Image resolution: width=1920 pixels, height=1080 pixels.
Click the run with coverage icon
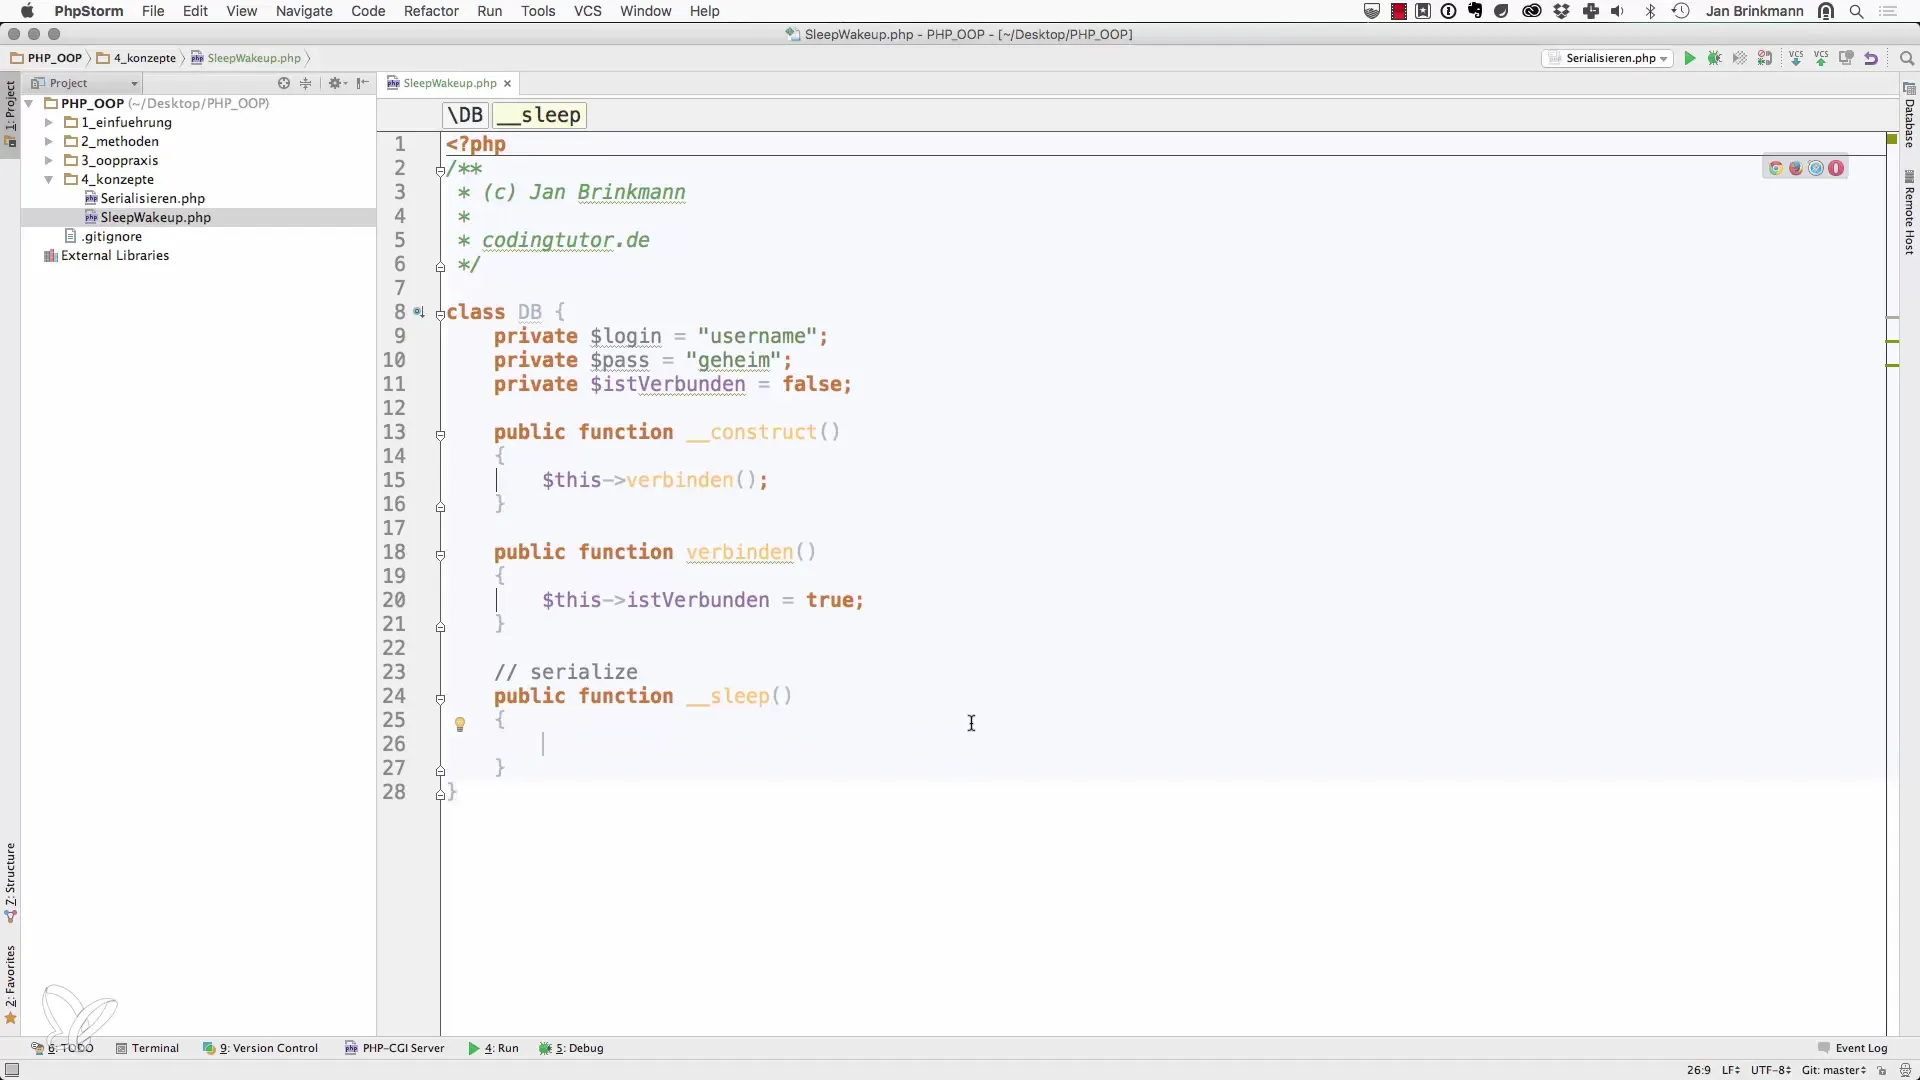1740,58
